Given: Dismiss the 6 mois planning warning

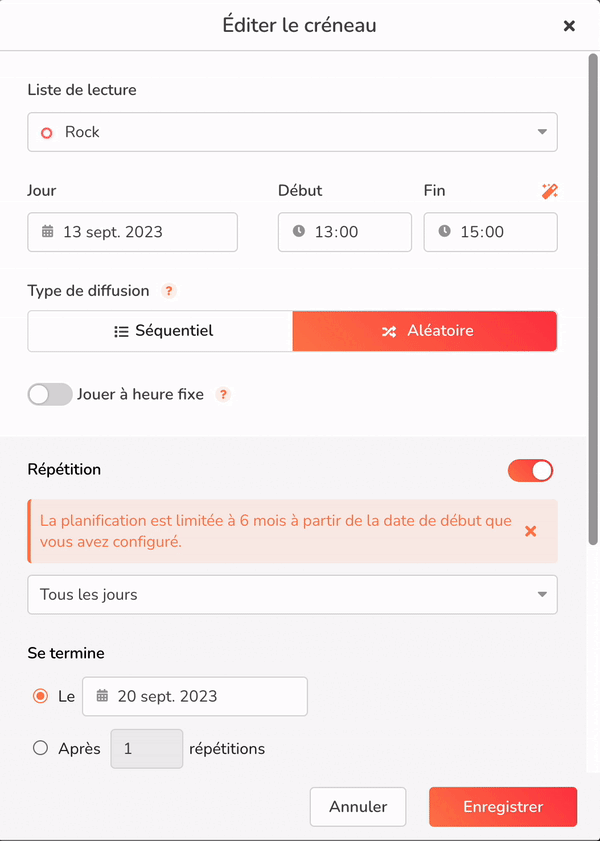Looking at the screenshot, I should coord(530,532).
